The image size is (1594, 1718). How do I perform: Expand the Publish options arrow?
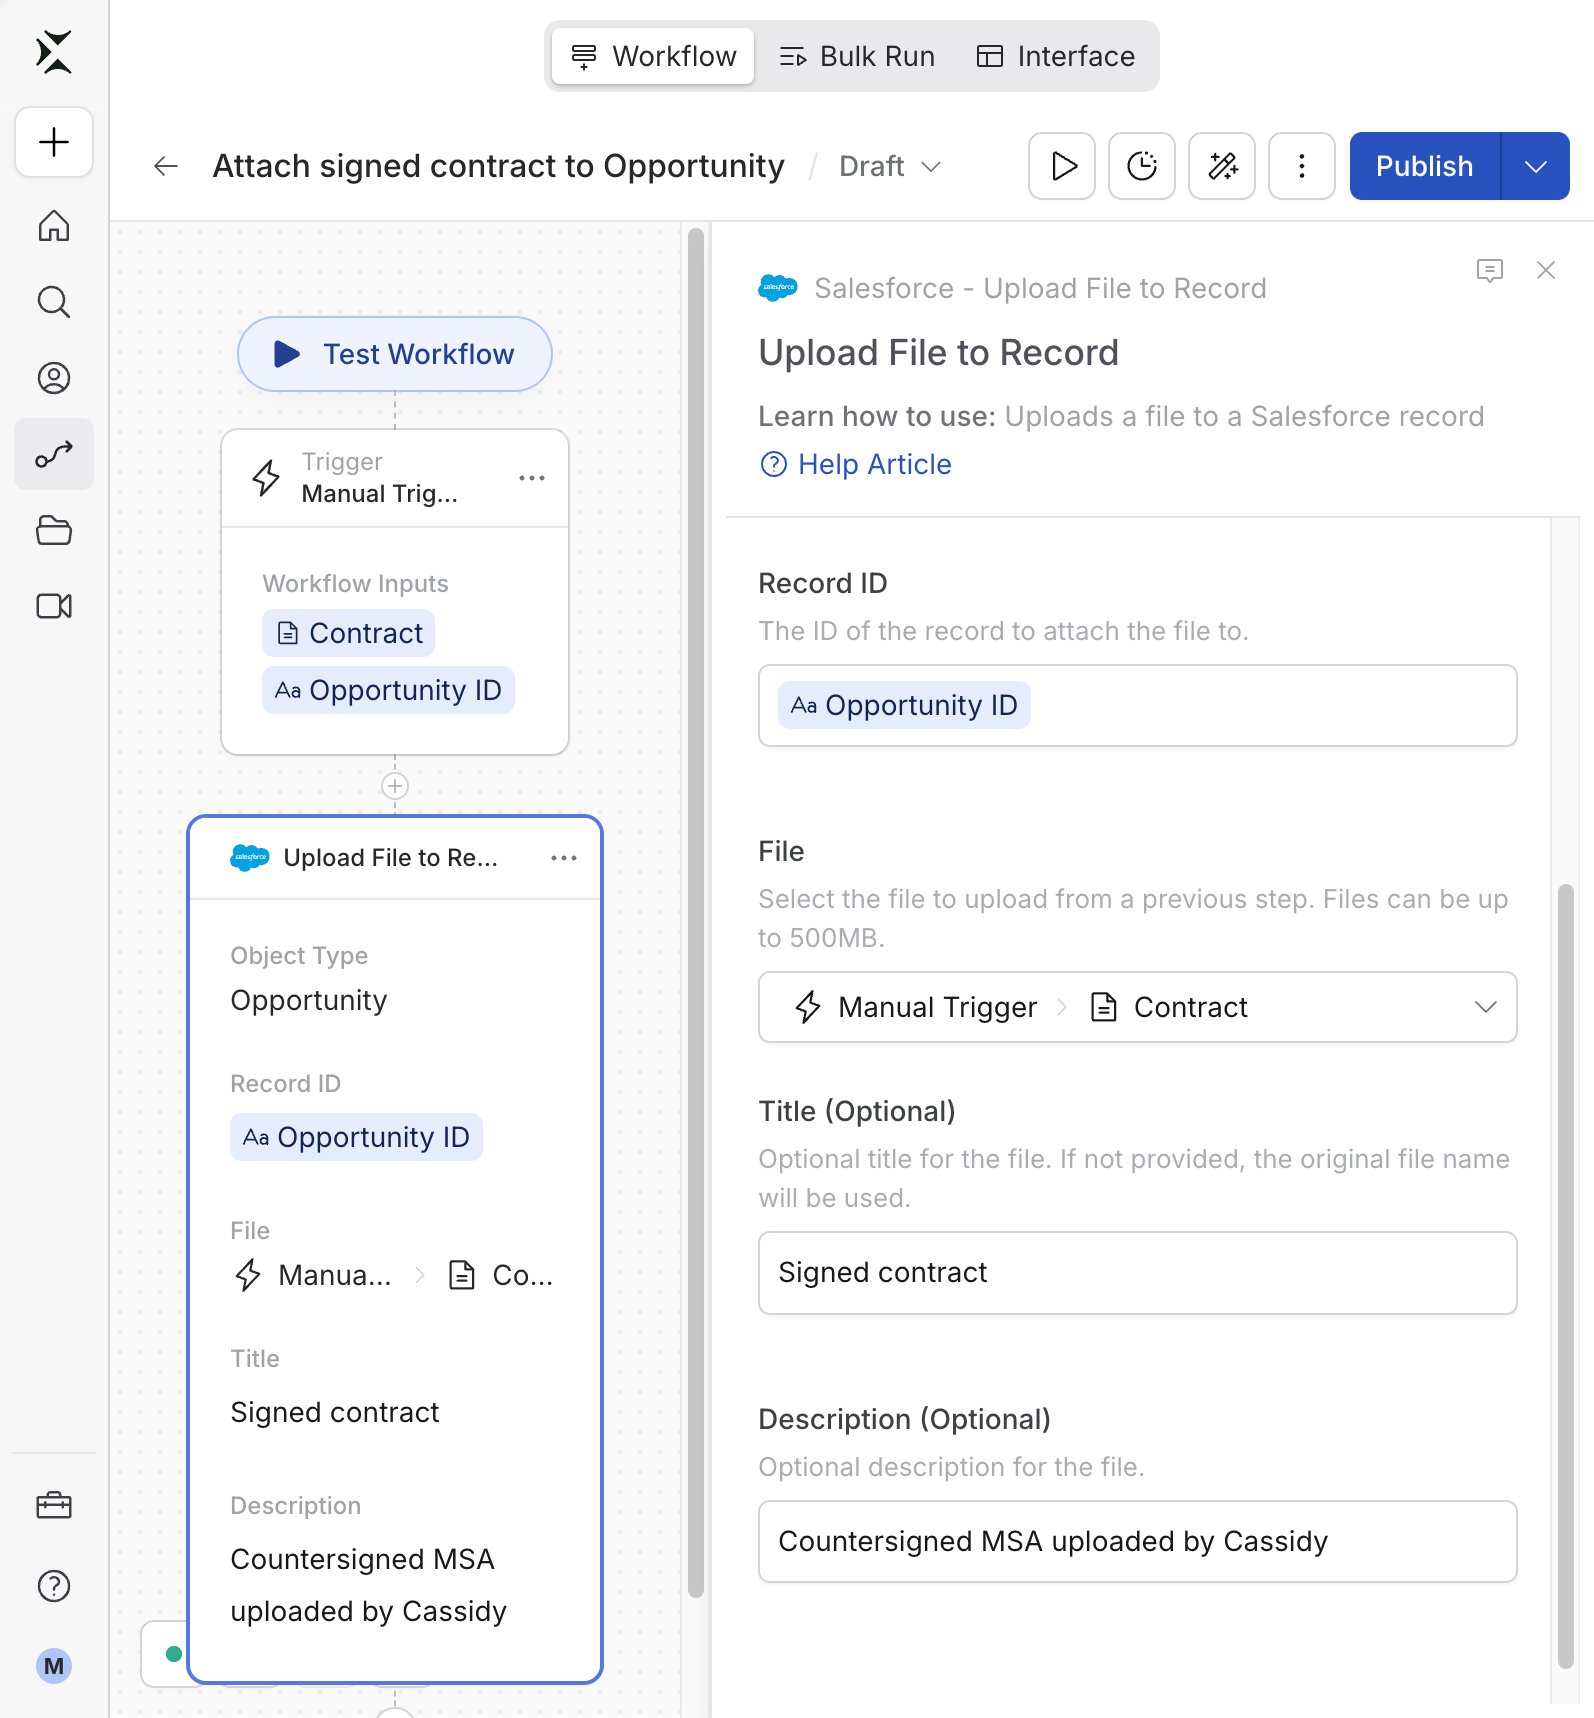pos(1536,166)
